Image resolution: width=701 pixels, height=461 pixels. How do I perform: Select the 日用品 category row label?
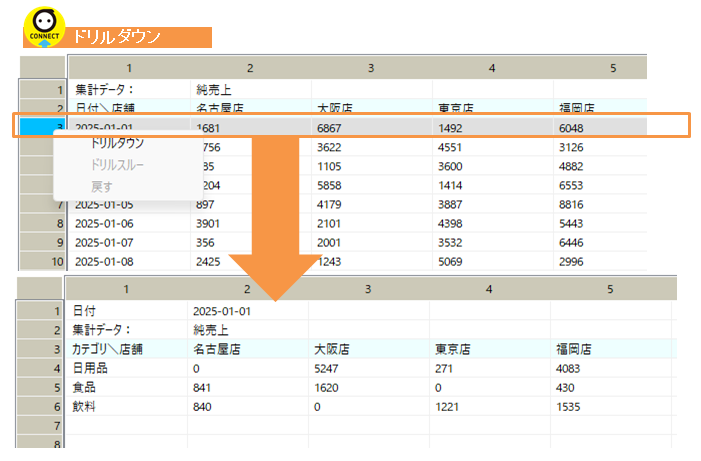point(127,368)
